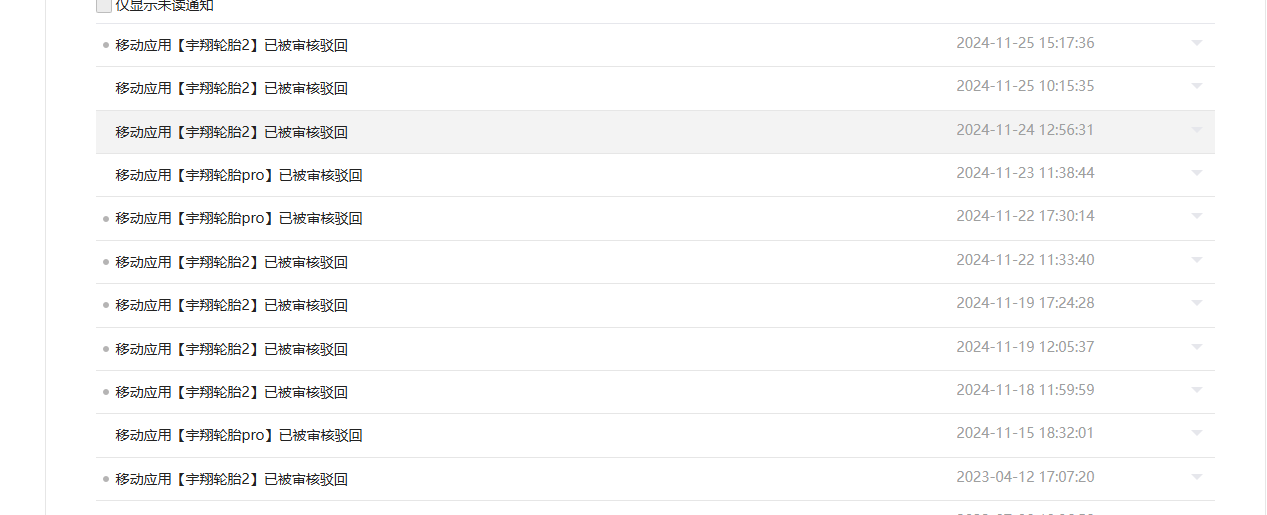Expand arrow for 2024-11-22 11:33:40 notification
Screen dimensions: 1267x515
point(1197,260)
